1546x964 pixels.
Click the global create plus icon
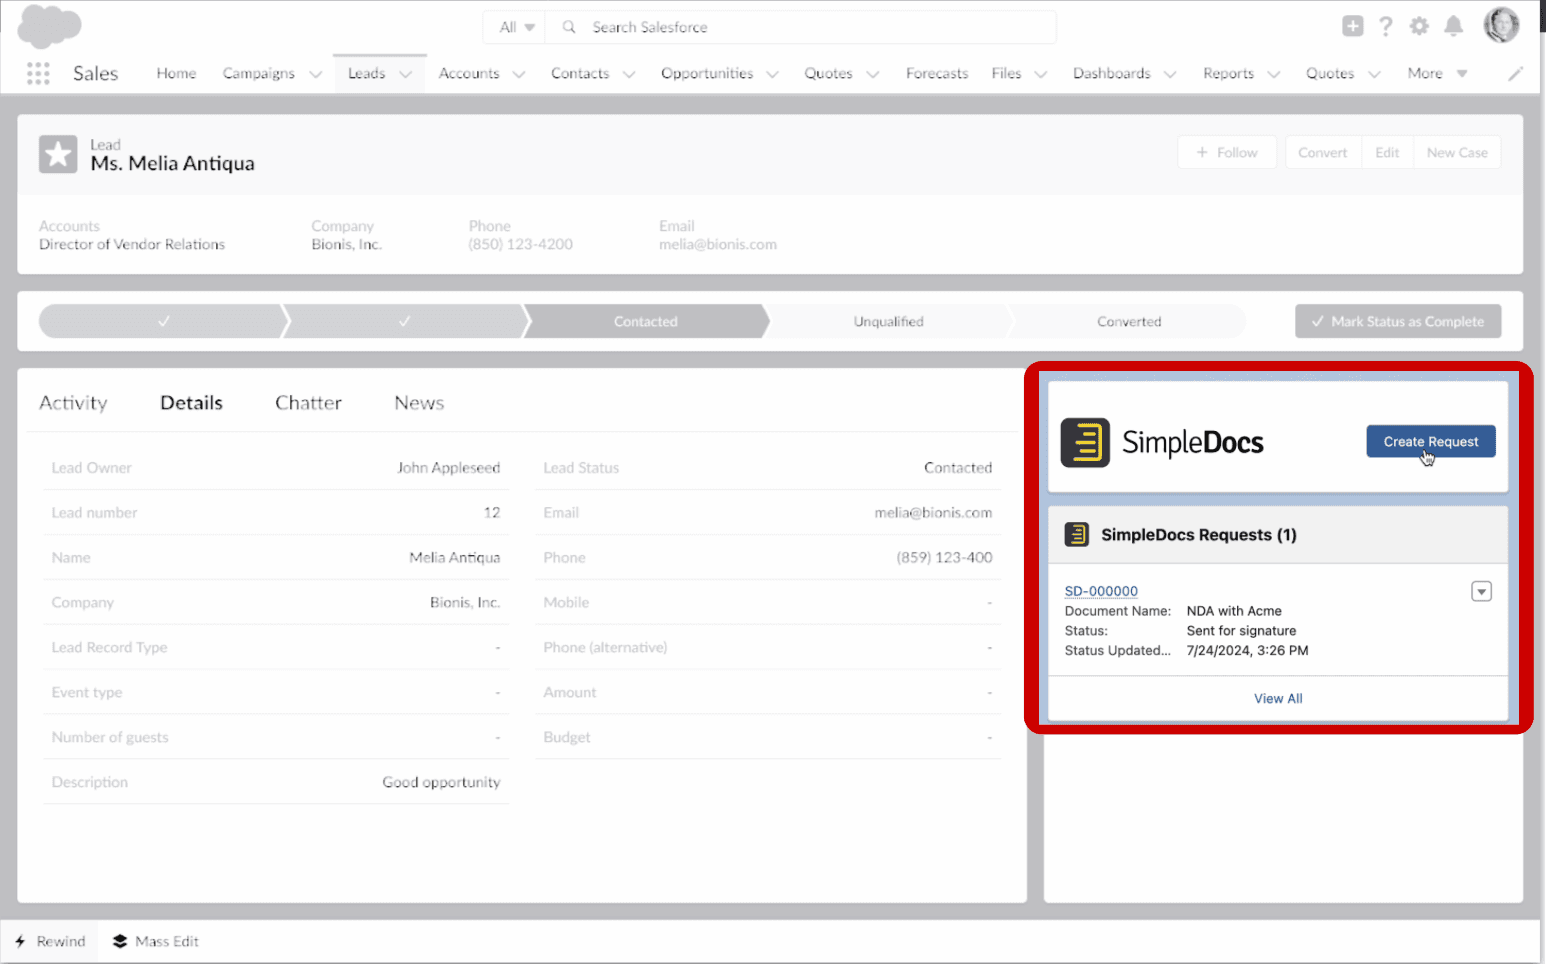point(1353,26)
